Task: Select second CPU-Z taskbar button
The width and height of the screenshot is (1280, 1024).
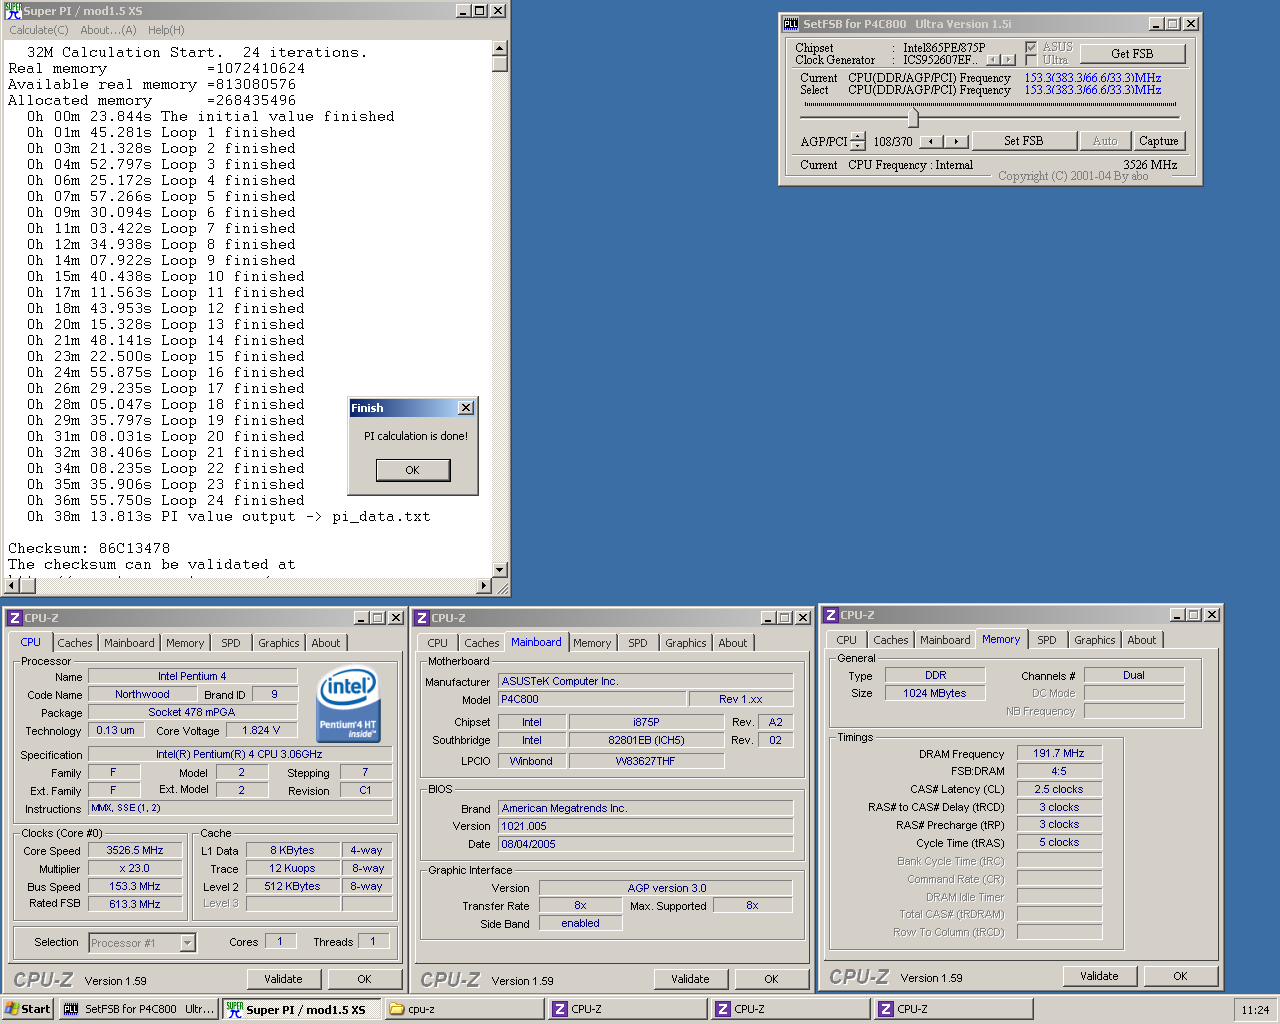Action: pos(789,1009)
